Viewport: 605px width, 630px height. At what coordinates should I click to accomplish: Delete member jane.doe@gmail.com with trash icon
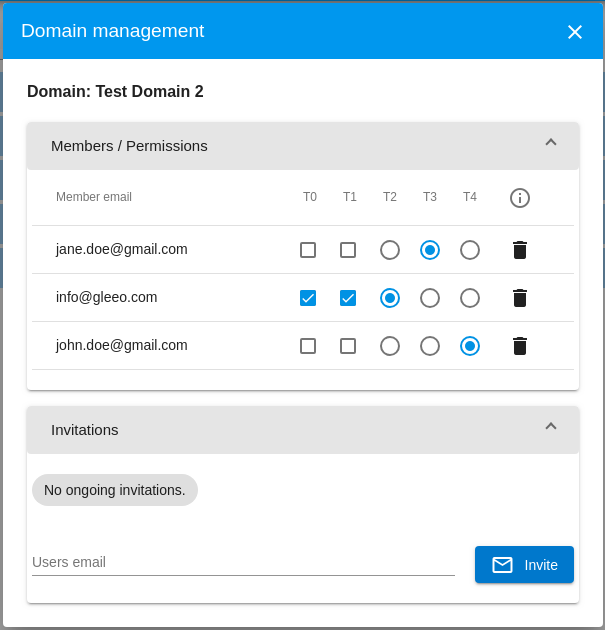coord(520,250)
